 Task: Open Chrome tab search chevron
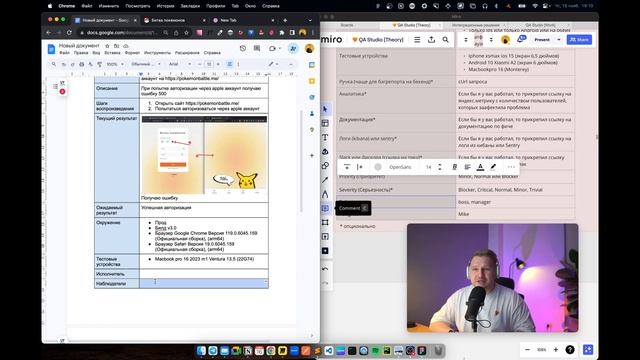310,20
